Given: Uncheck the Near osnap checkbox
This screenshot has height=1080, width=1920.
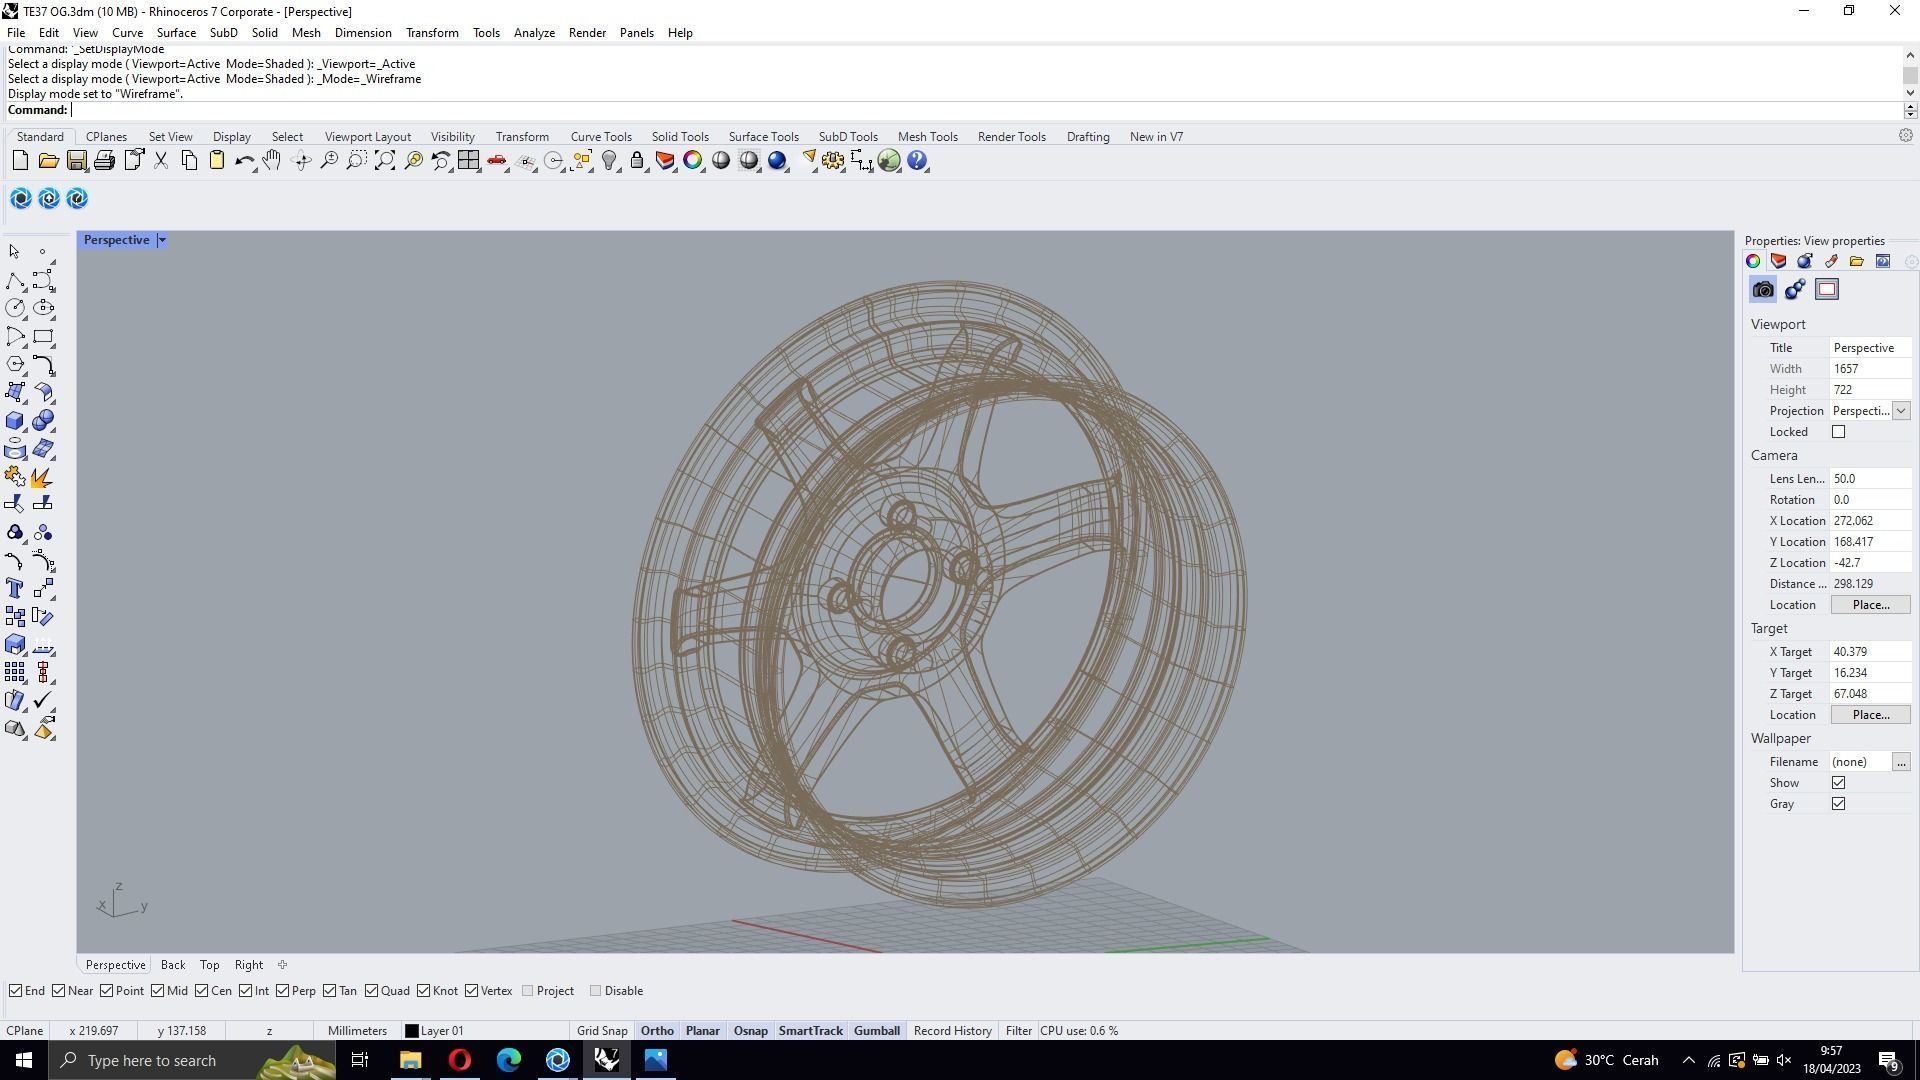Looking at the screenshot, I should point(59,991).
